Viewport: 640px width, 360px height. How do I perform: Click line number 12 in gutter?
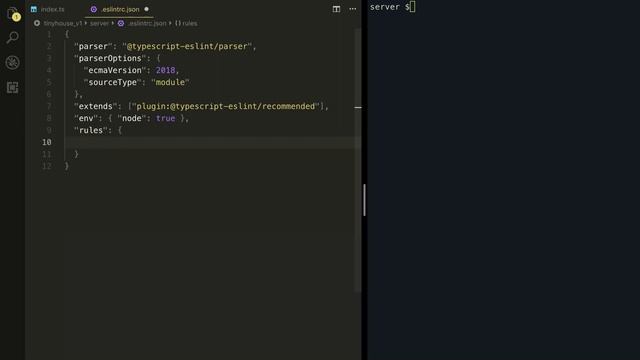tap(47, 167)
